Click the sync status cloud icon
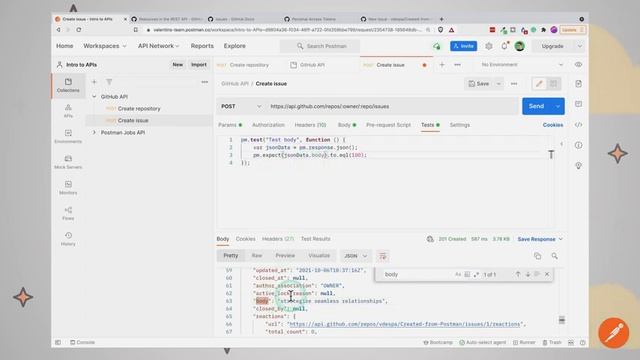Viewport: 640px width, 360px height. click(x=437, y=46)
